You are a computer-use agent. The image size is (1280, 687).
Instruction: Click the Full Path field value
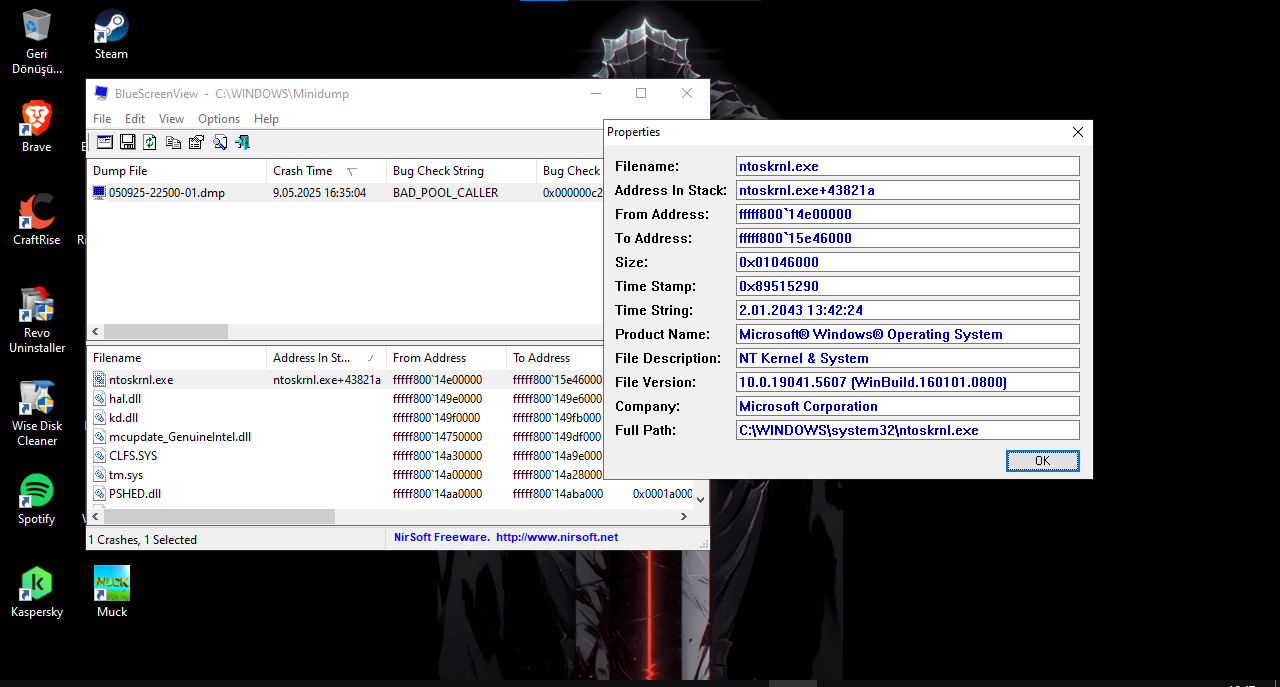click(x=908, y=430)
